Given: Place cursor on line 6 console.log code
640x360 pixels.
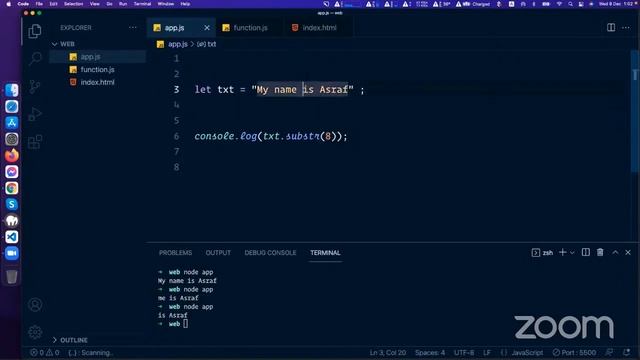Looking at the screenshot, I should tap(271, 136).
